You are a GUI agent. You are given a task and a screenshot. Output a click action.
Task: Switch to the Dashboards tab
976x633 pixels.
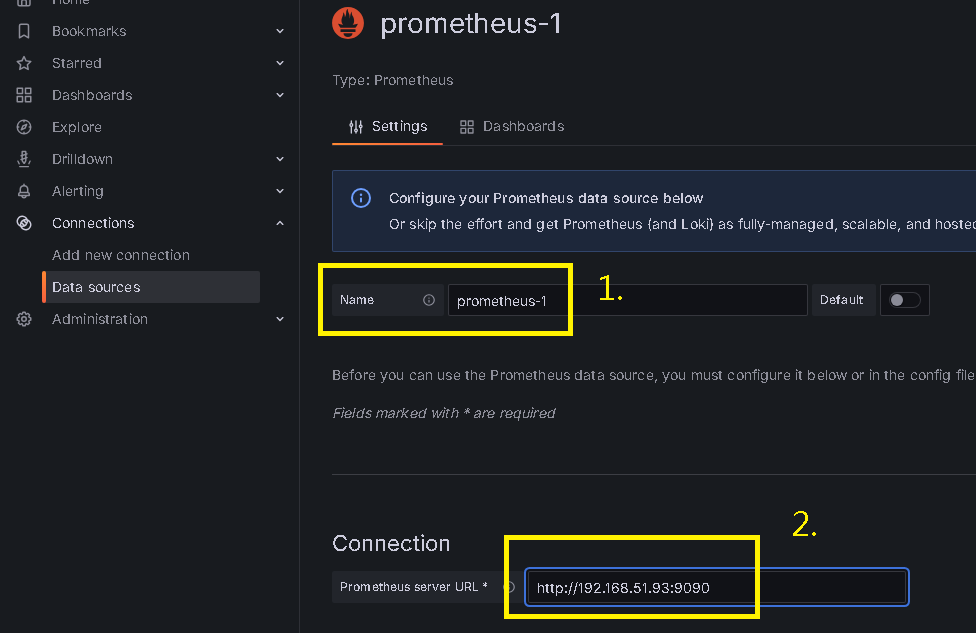click(512, 126)
